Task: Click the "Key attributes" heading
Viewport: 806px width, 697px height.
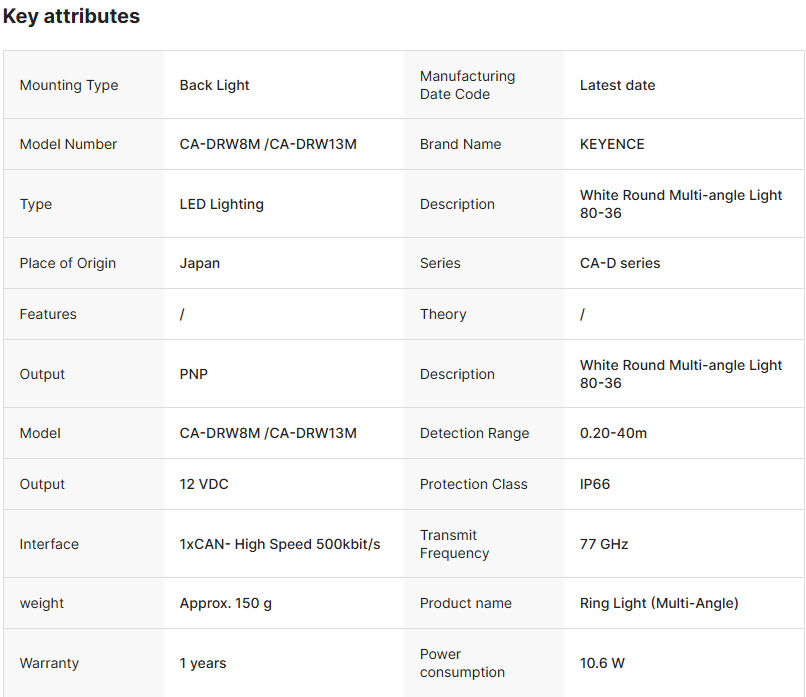Action: 72,17
